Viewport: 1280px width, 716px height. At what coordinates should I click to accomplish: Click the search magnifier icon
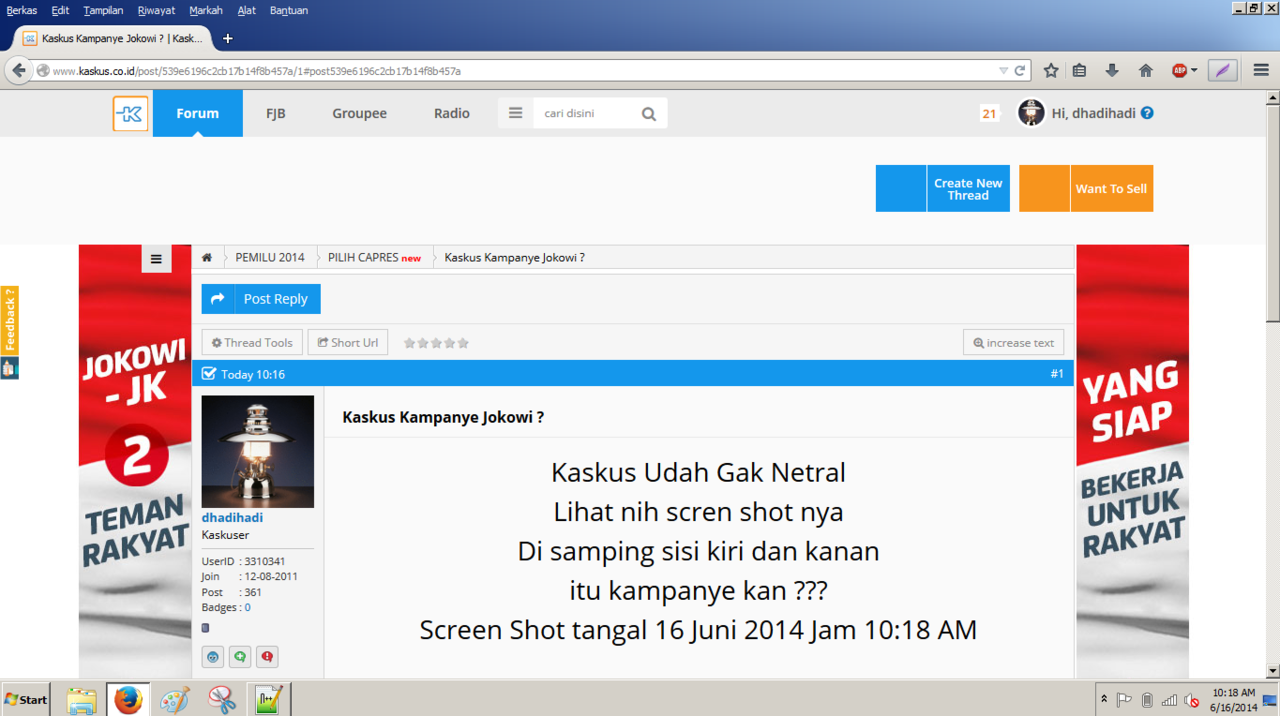coord(649,114)
